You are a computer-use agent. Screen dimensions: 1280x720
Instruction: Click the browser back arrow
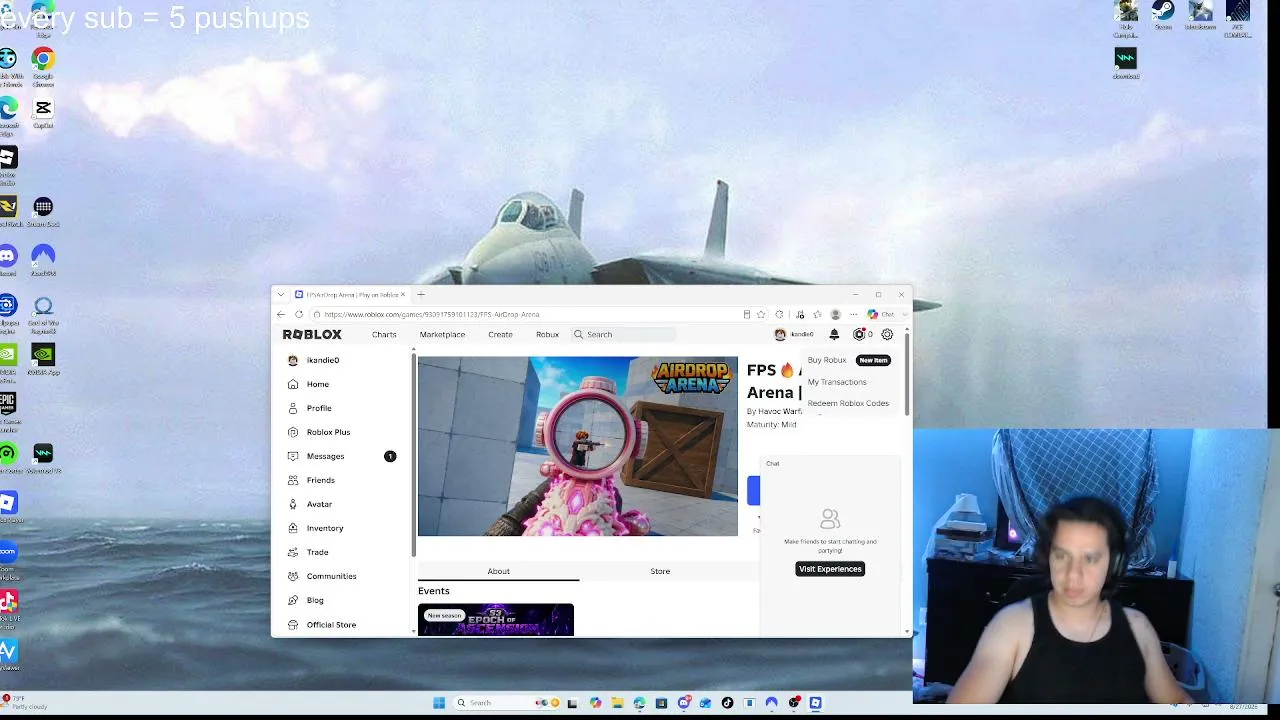(x=281, y=314)
